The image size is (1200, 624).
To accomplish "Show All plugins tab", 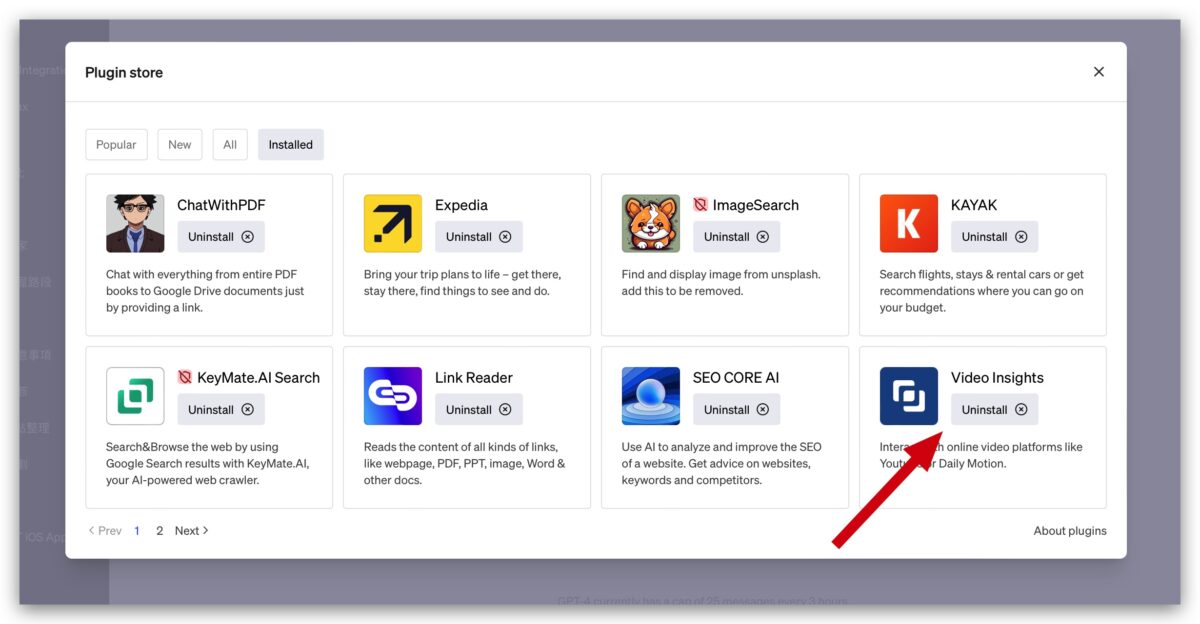I will coord(230,145).
